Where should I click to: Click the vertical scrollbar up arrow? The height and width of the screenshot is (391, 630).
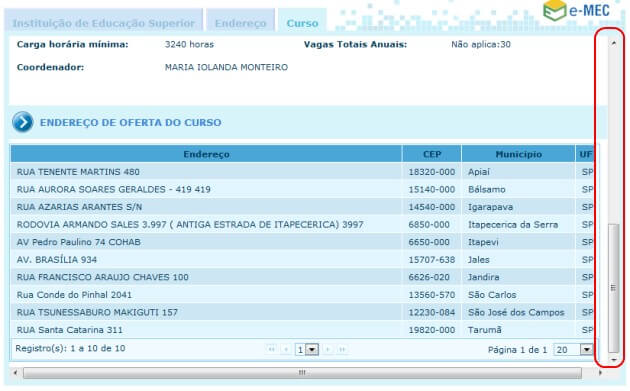tap(613, 43)
